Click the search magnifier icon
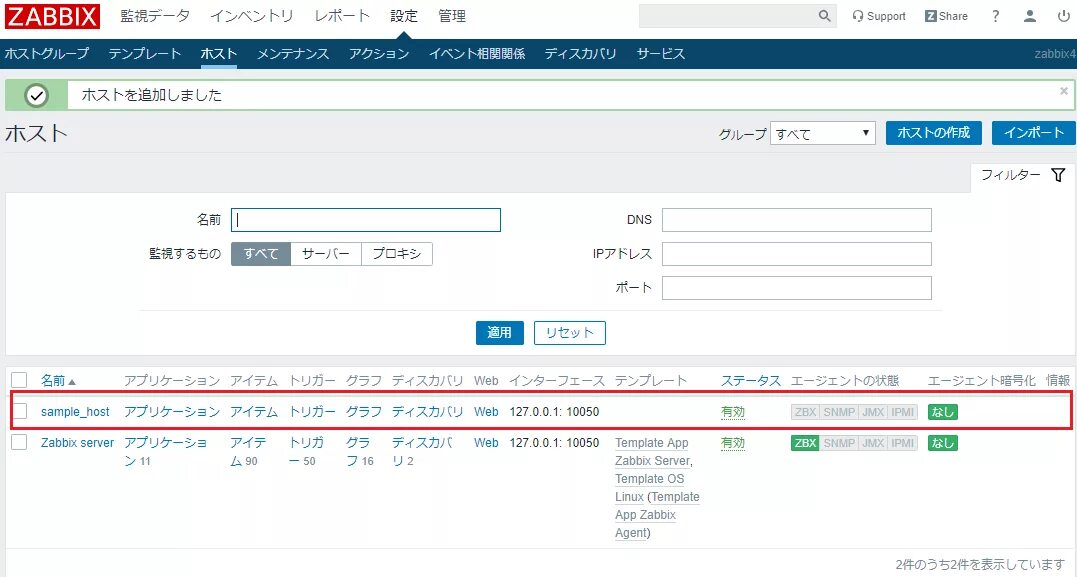 click(x=824, y=16)
